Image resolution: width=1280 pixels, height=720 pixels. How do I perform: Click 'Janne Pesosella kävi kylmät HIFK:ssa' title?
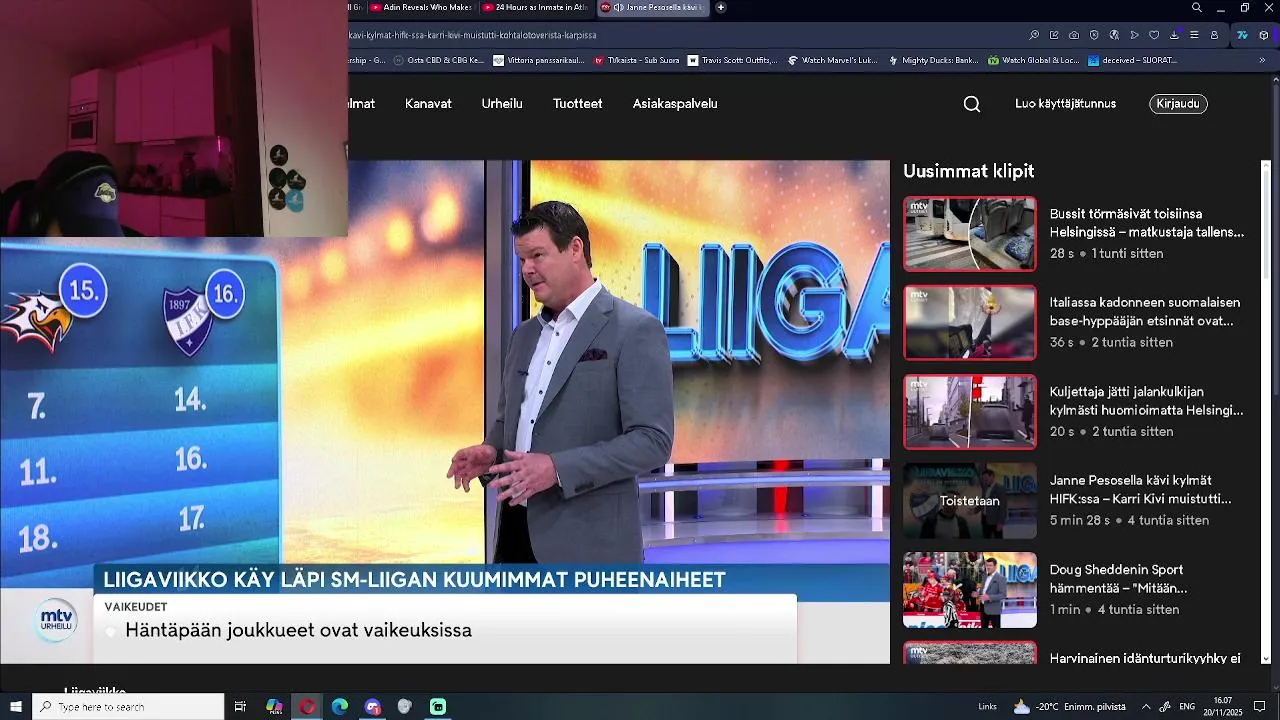[1141, 490]
